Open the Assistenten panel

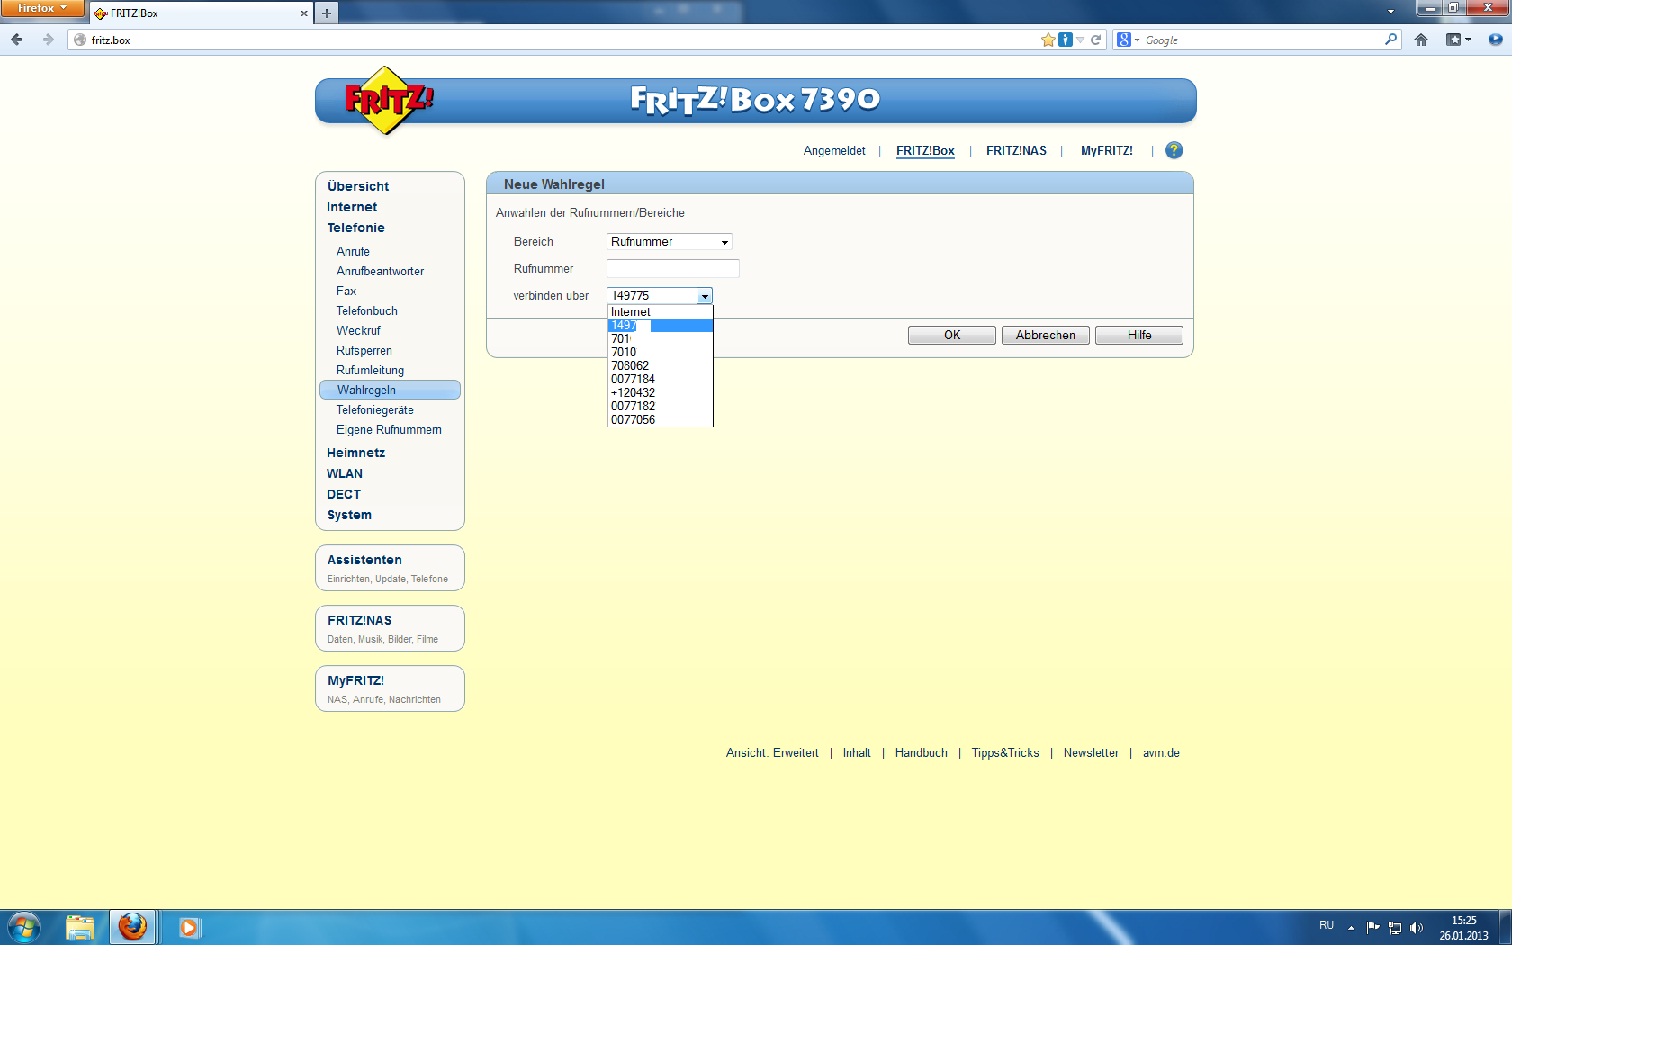pos(390,567)
